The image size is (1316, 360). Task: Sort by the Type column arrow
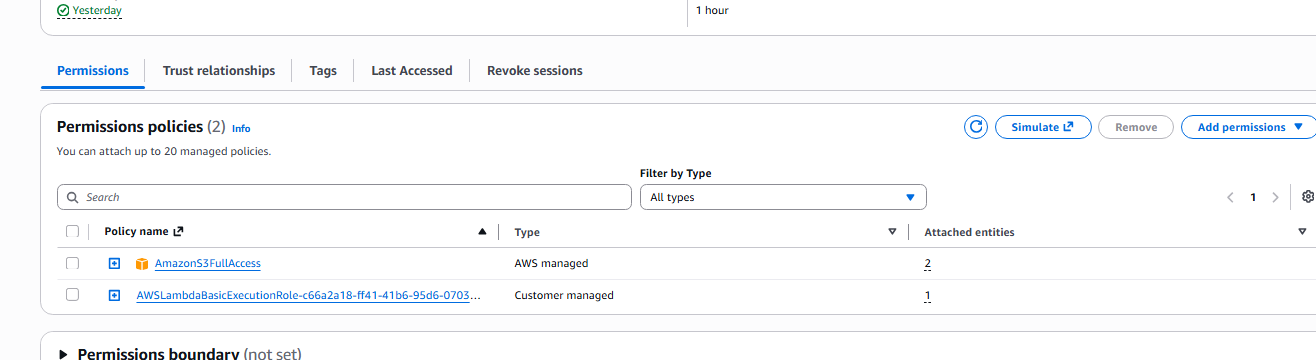[x=892, y=232]
